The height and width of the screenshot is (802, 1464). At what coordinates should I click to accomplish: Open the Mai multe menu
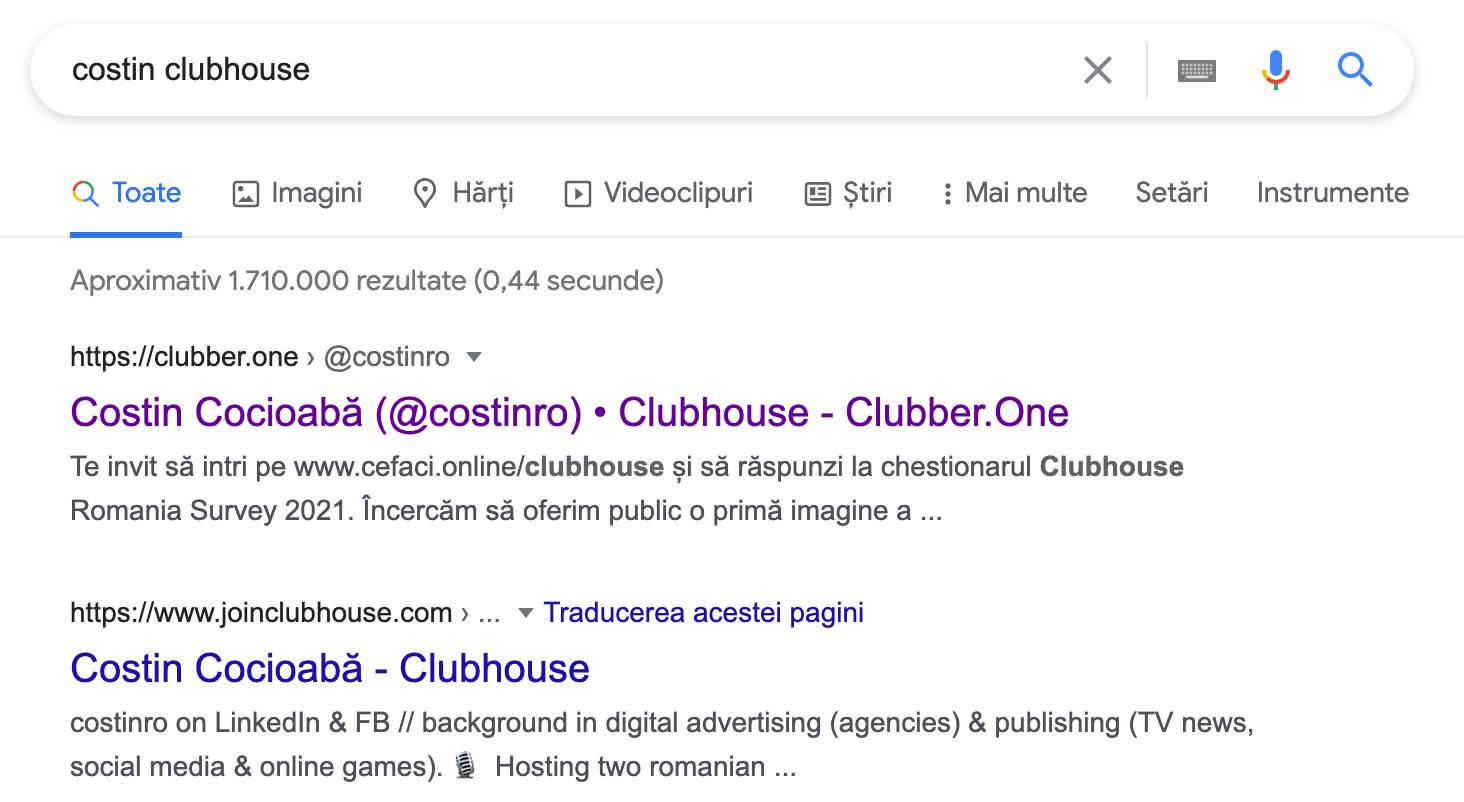click(x=1014, y=193)
